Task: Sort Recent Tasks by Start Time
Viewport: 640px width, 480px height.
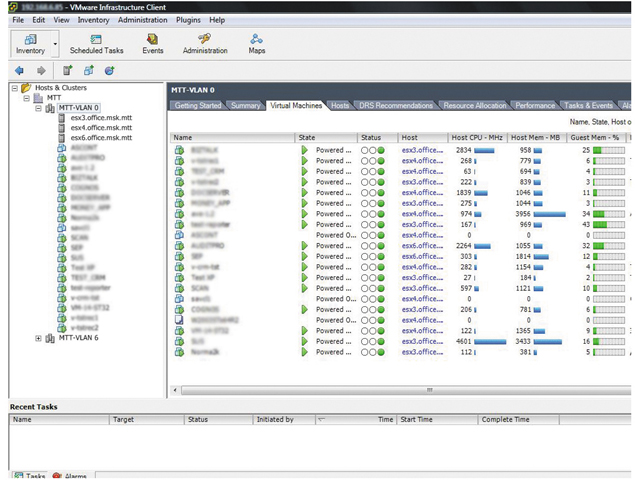Action: (x=437, y=420)
